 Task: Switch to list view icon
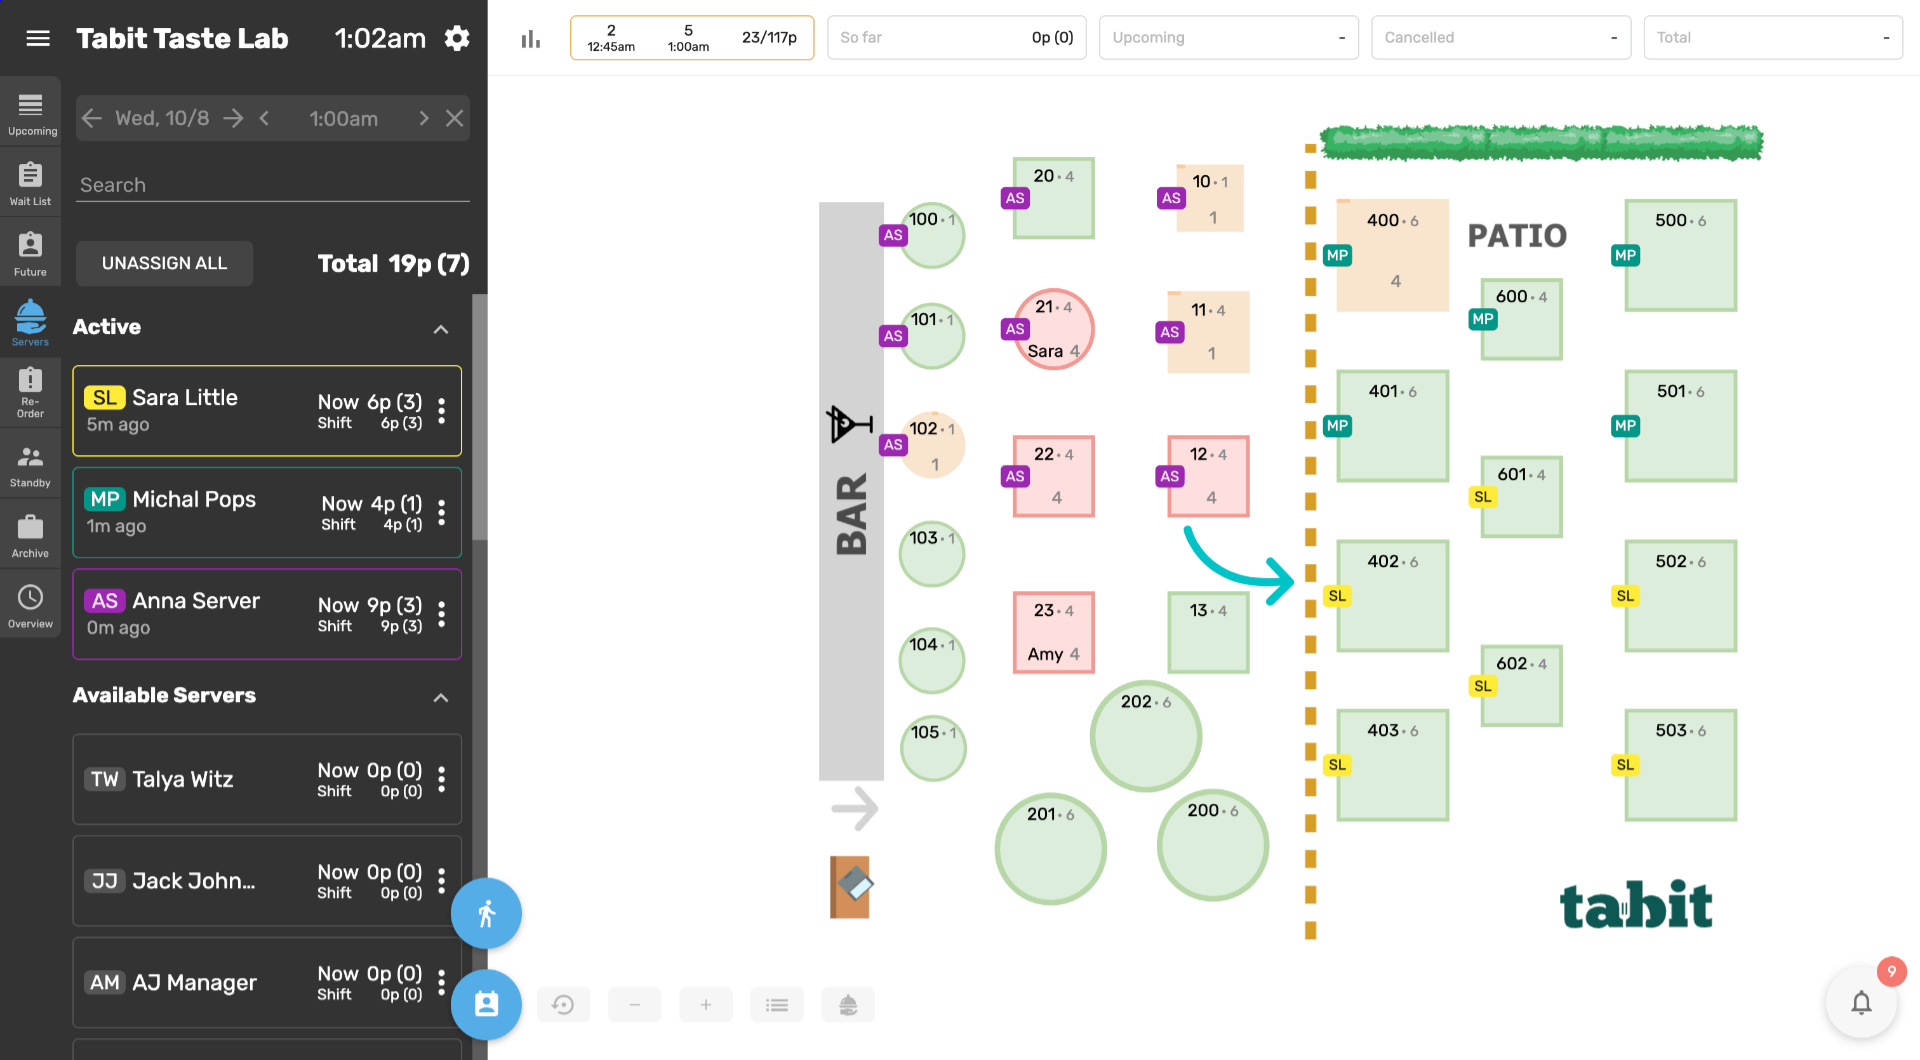click(x=777, y=1005)
